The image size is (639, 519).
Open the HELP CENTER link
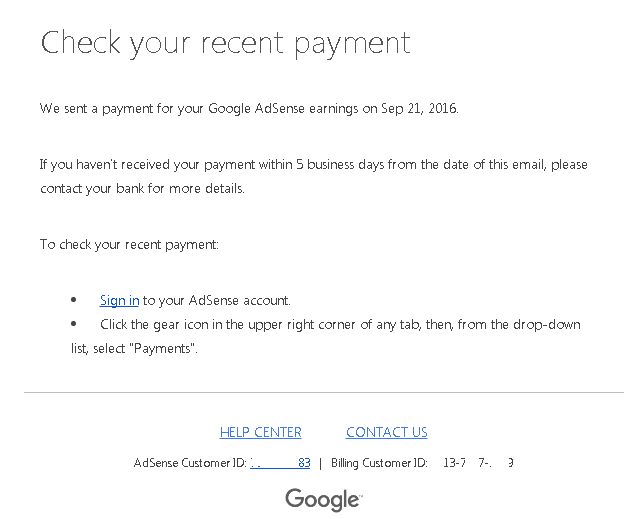(260, 432)
